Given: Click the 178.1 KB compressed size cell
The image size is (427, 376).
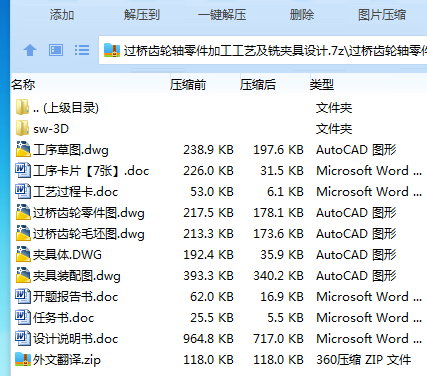Looking at the screenshot, I should click(x=278, y=213).
